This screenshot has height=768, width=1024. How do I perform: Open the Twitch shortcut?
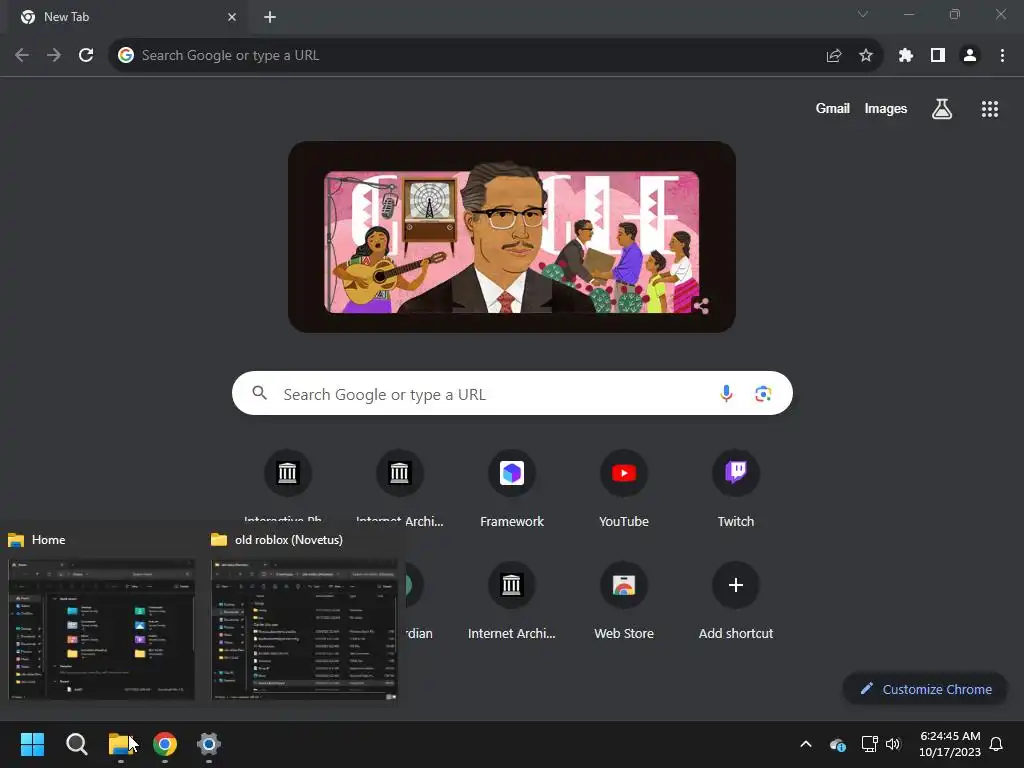click(736, 487)
